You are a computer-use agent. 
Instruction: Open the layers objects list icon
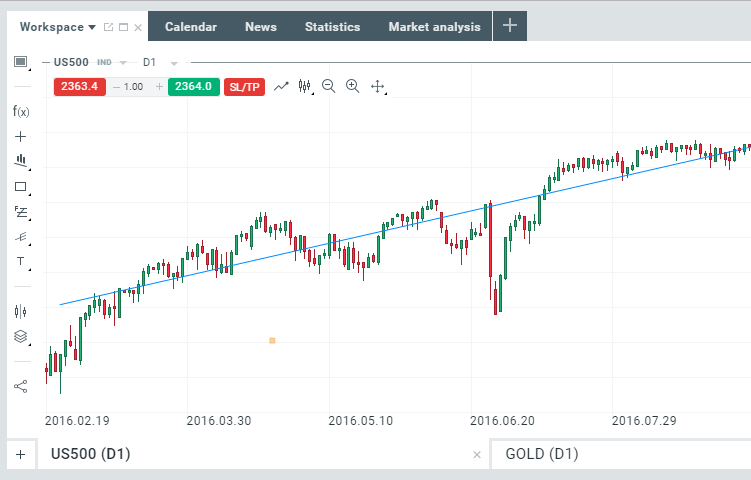21,337
